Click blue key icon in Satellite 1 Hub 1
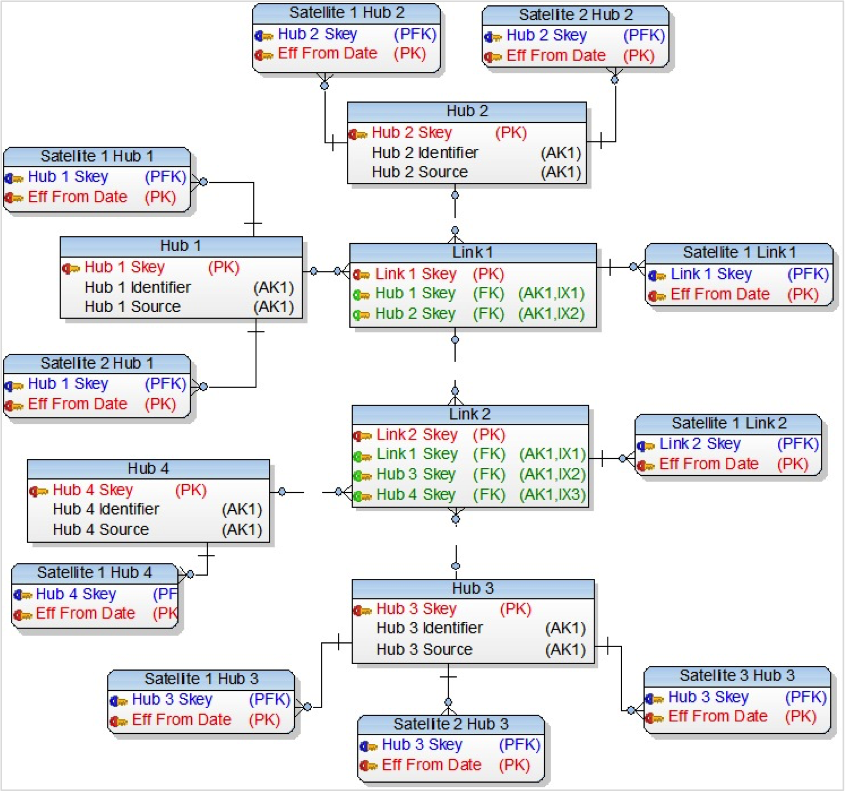845x791 pixels. coord(14,178)
